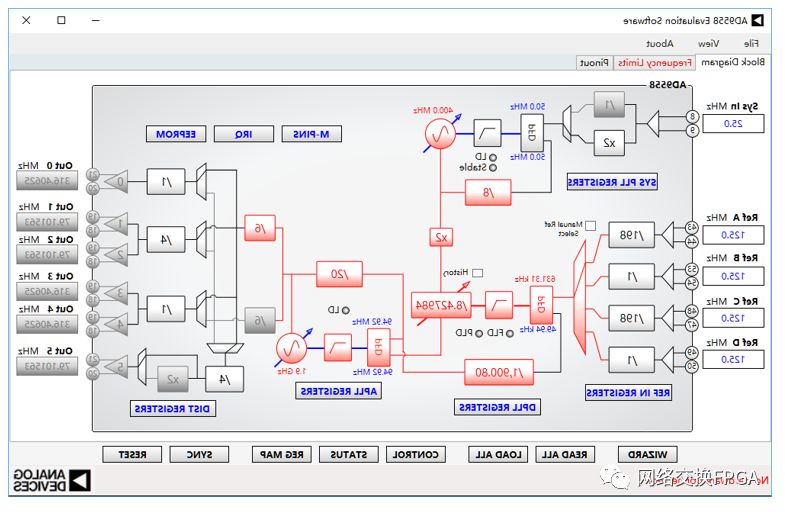The height and width of the screenshot is (512, 785).
Task: Click the Sys PLL Stable indicator
Action: (493, 168)
